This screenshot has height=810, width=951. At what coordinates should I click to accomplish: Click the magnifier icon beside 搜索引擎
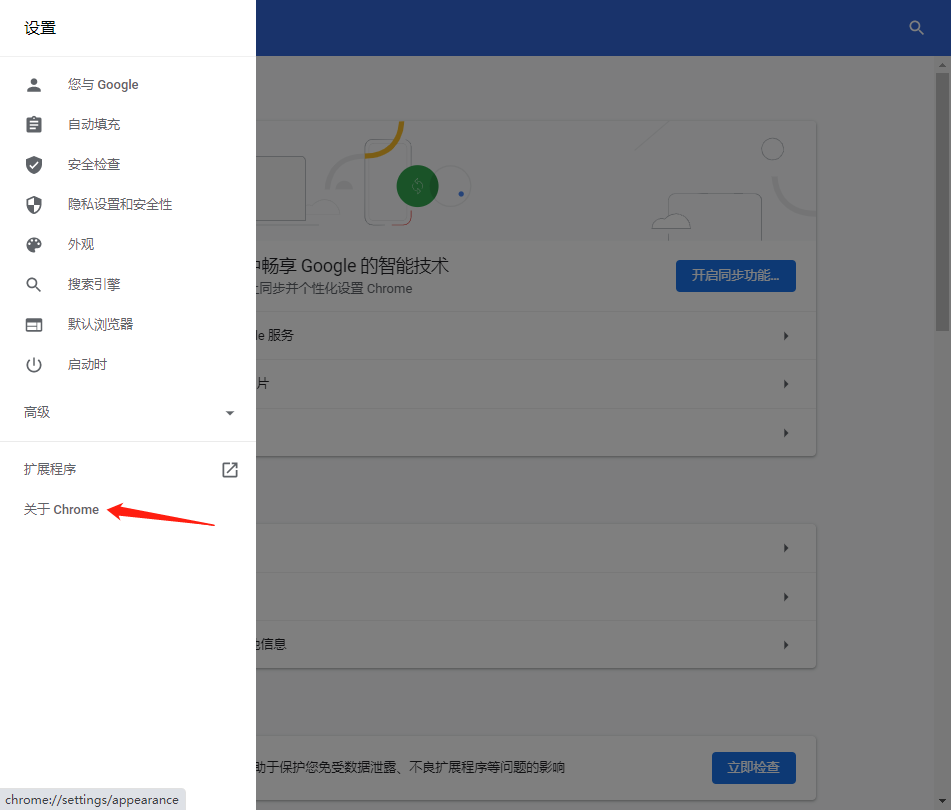[x=34, y=284]
